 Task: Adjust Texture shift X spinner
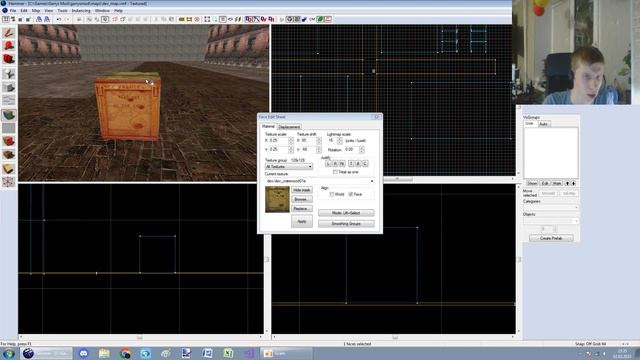[319, 140]
